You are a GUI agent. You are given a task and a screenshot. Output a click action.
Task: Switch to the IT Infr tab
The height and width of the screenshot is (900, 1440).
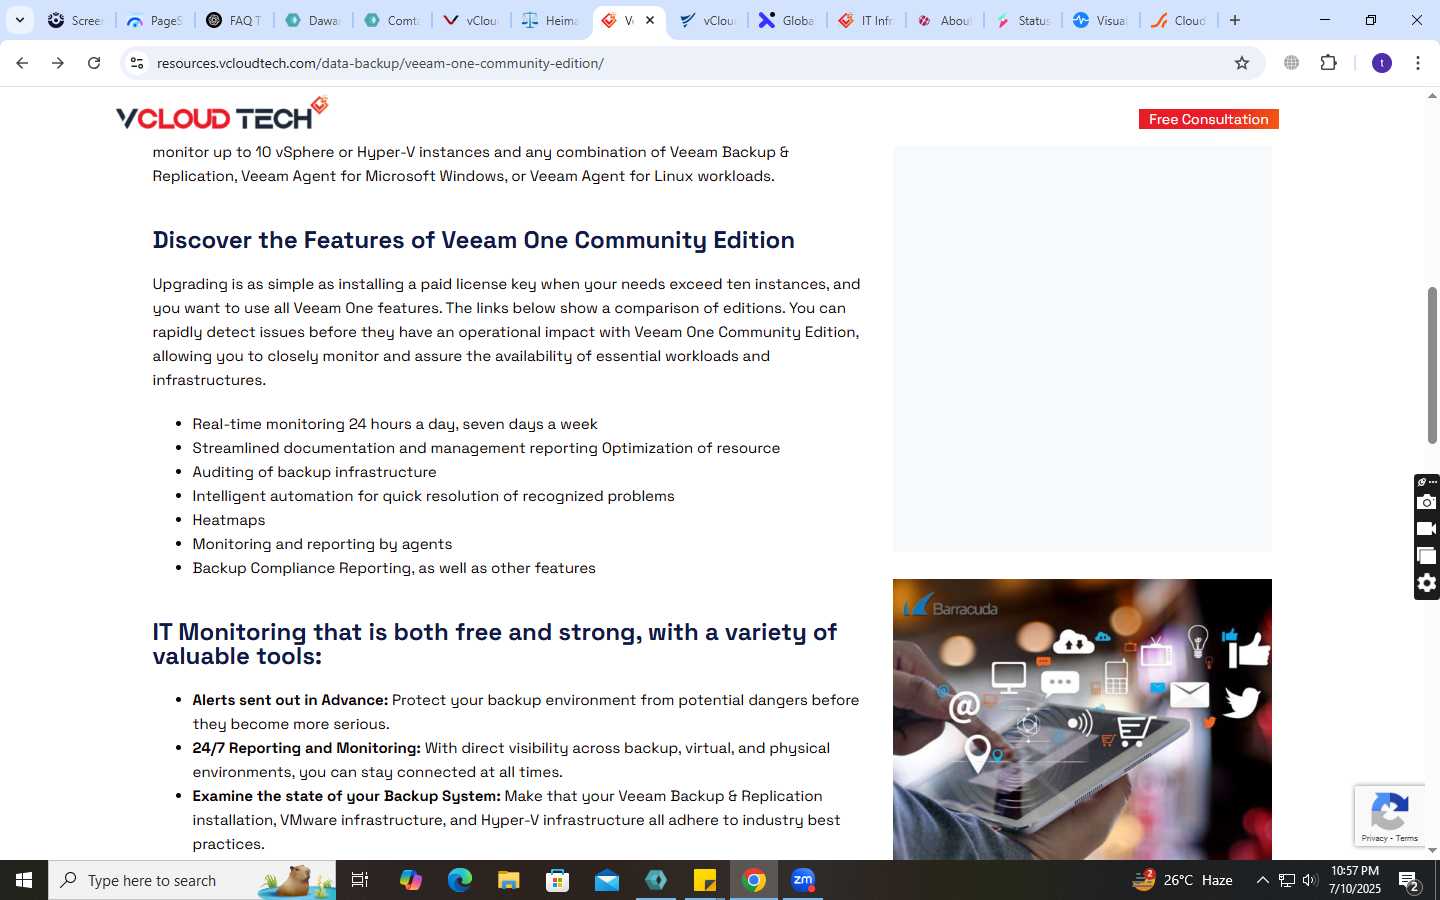(866, 20)
